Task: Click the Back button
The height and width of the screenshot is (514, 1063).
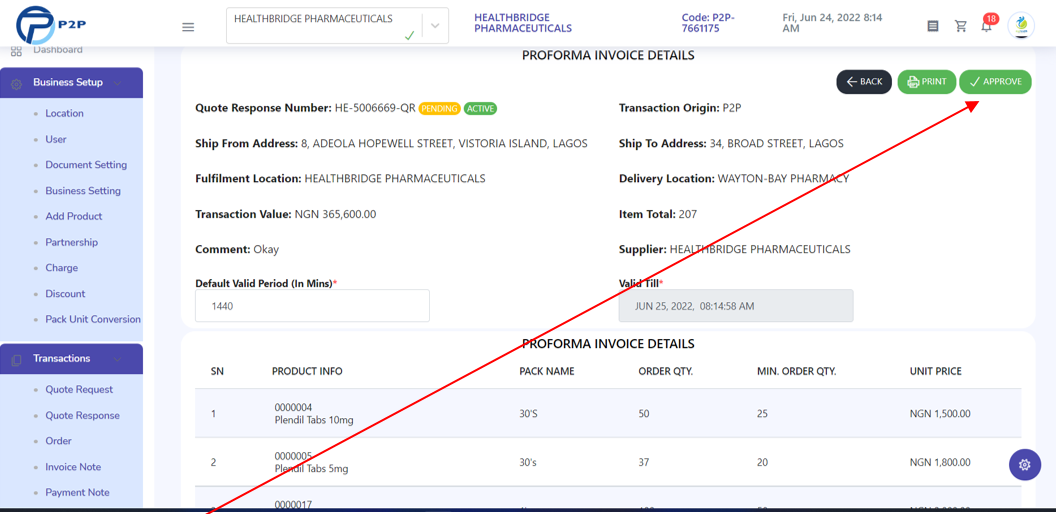Action: pos(864,81)
